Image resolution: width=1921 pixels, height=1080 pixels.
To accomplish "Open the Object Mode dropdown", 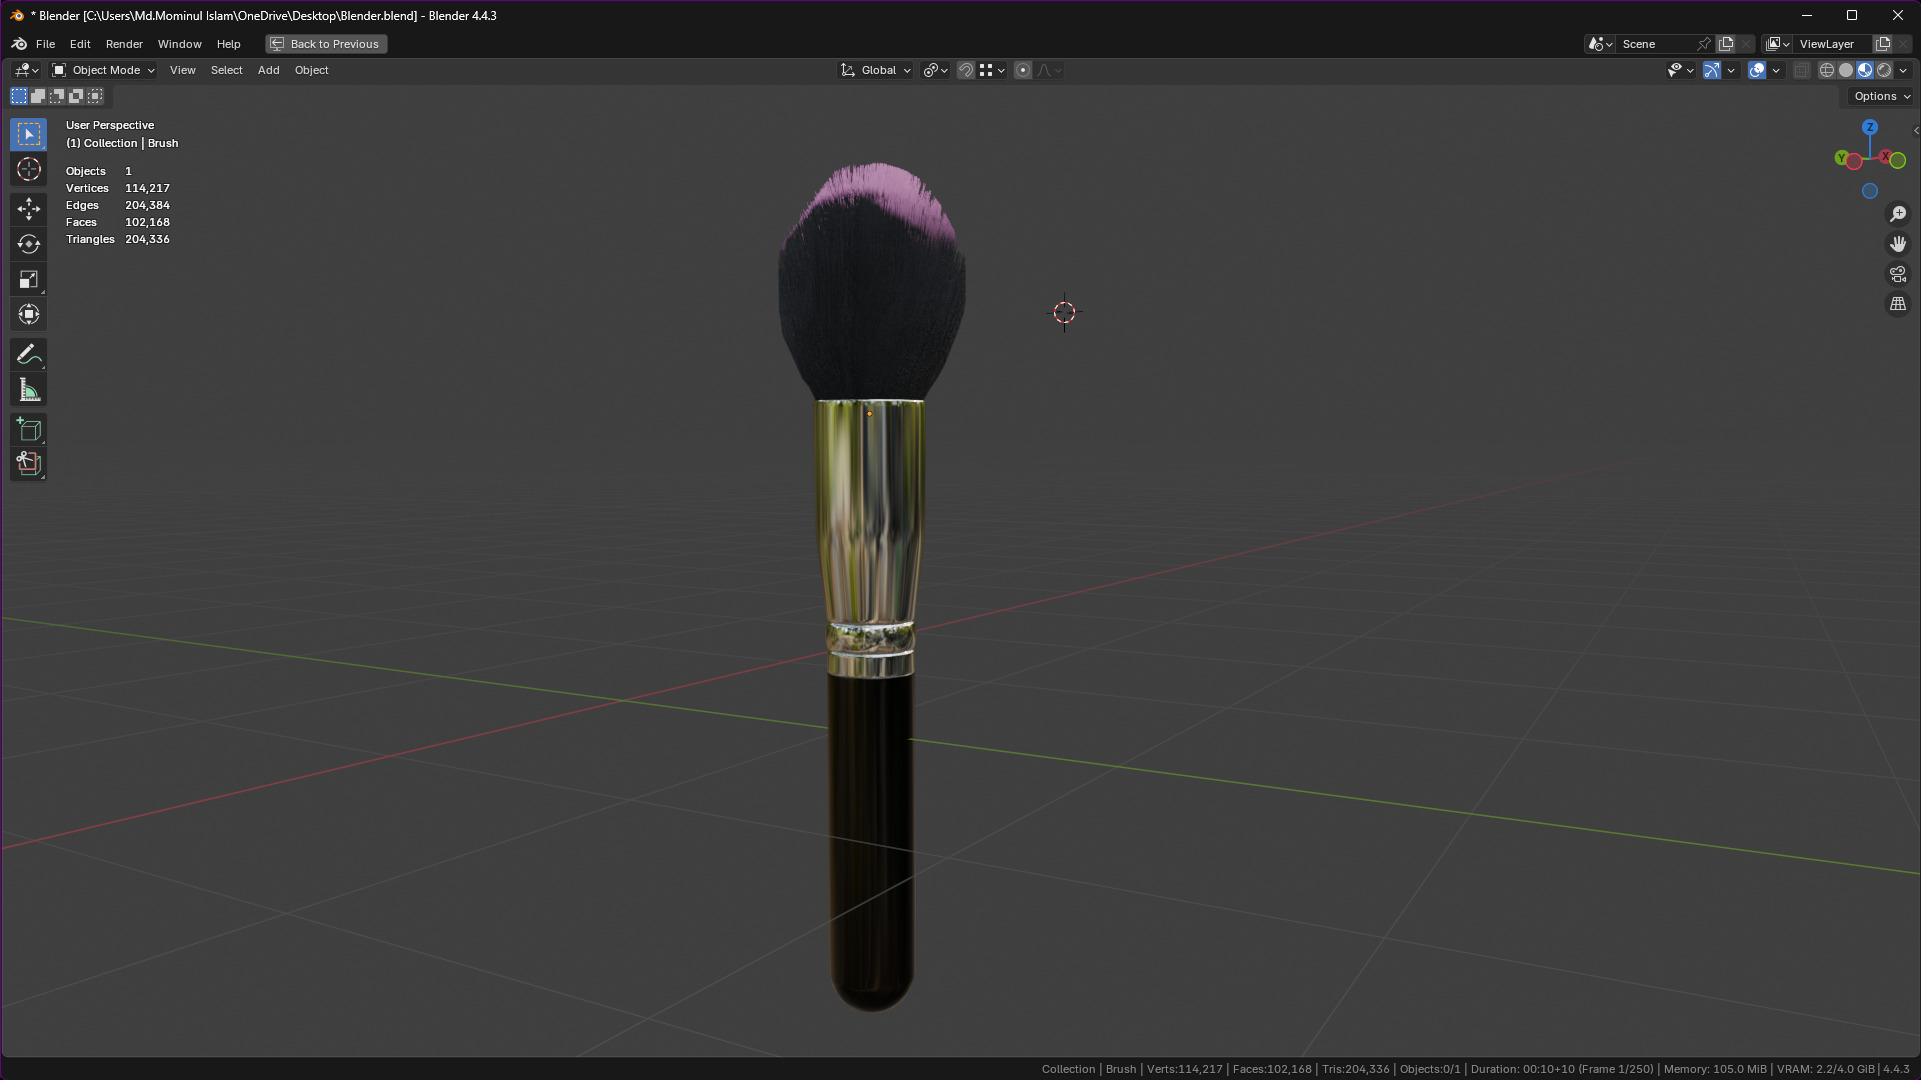I will (x=104, y=70).
